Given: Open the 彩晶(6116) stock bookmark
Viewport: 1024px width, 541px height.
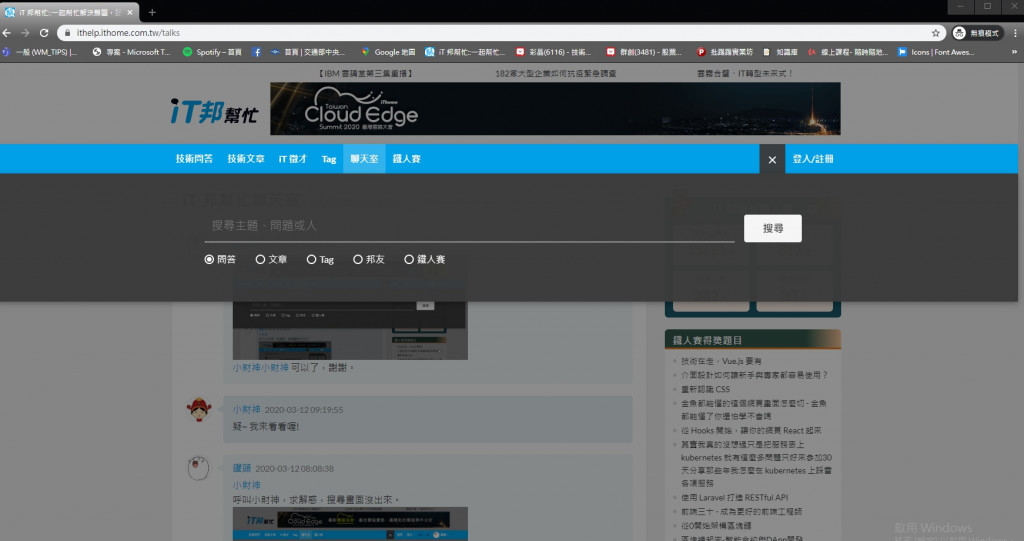Looking at the screenshot, I should [554, 52].
